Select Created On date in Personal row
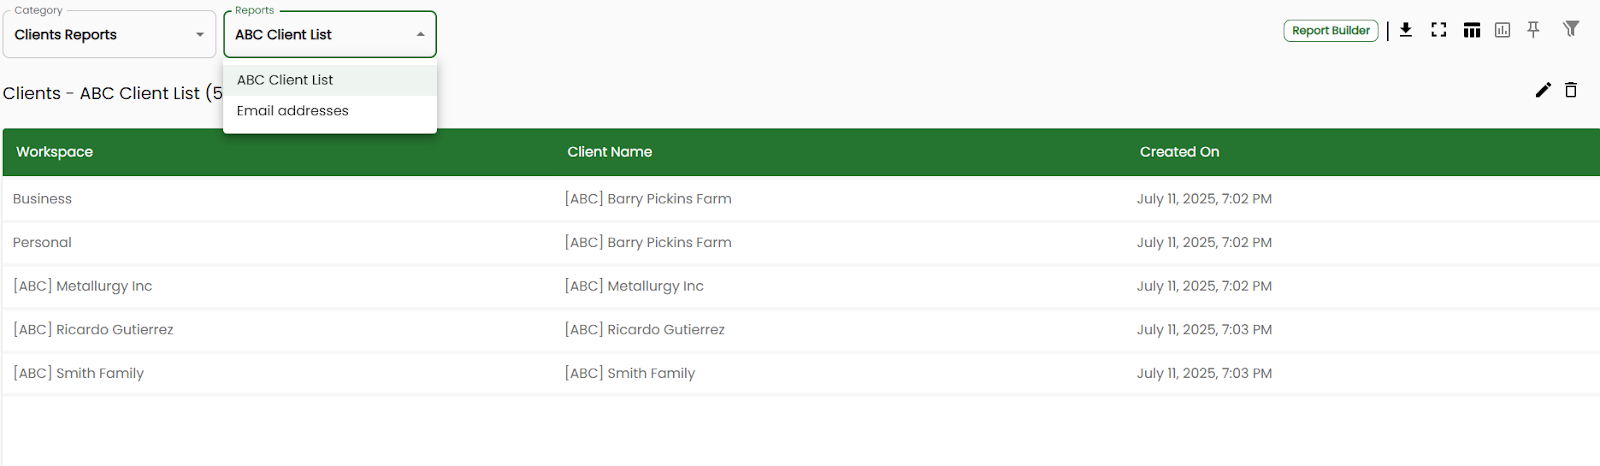 coord(1204,243)
